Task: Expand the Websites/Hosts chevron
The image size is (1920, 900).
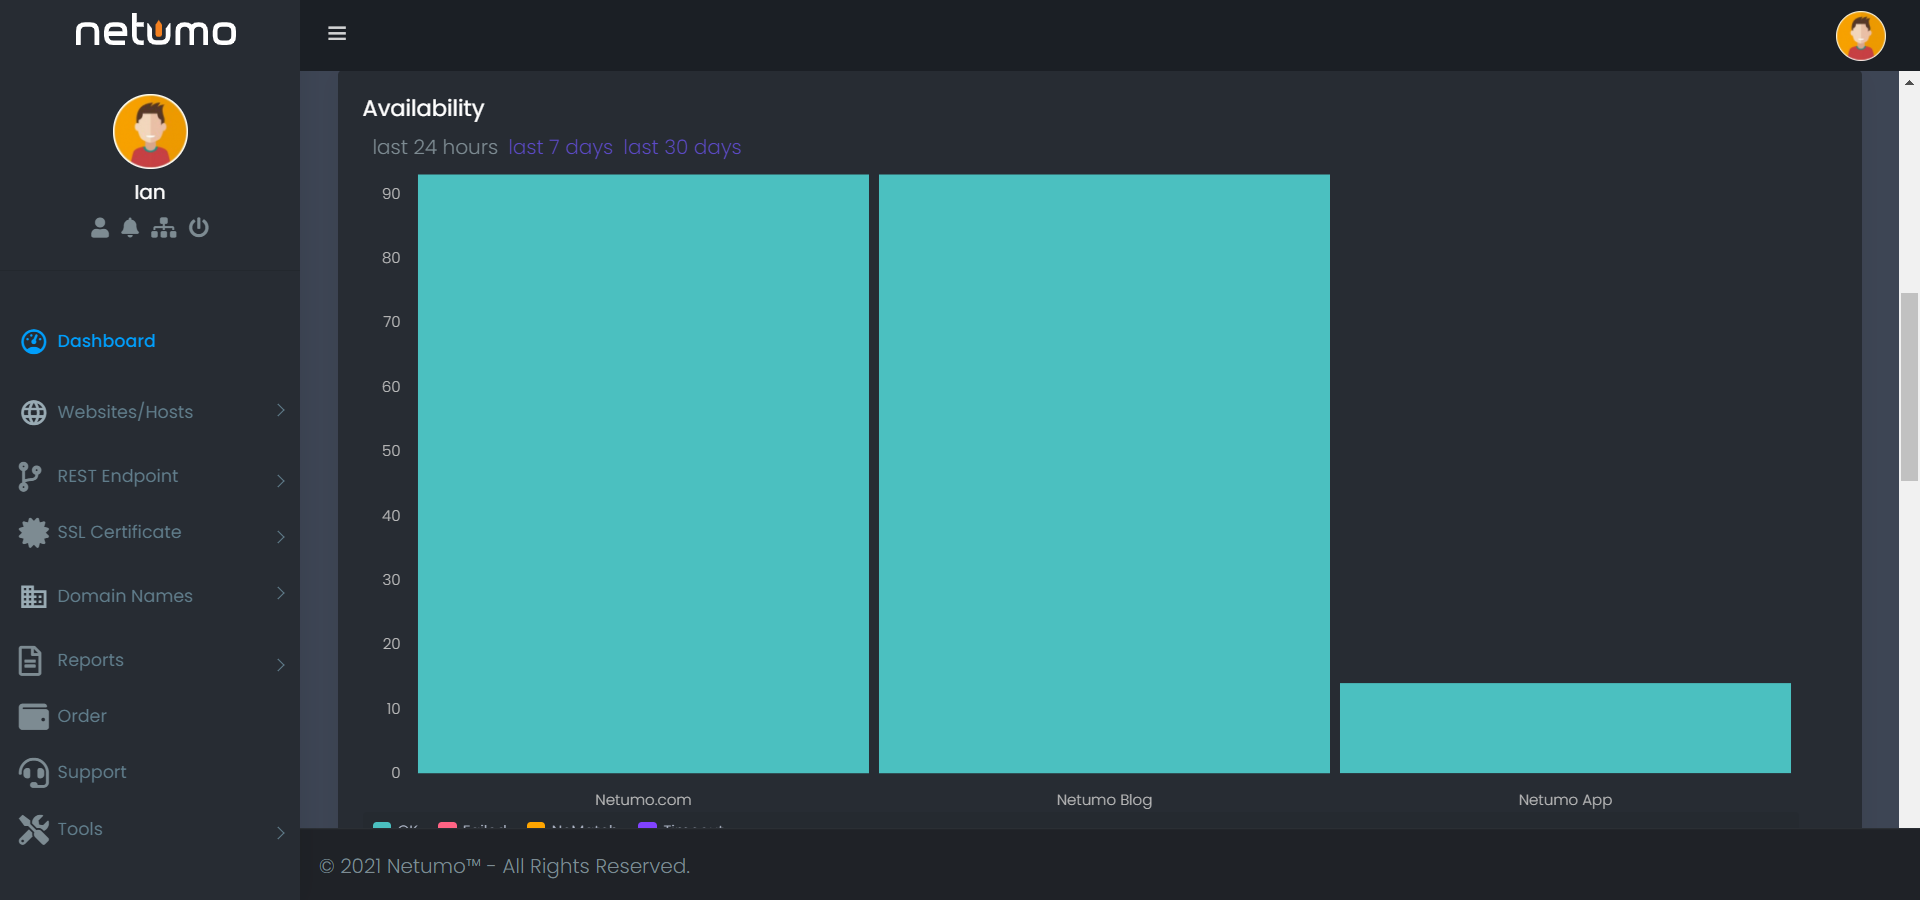Action: coord(281,410)
